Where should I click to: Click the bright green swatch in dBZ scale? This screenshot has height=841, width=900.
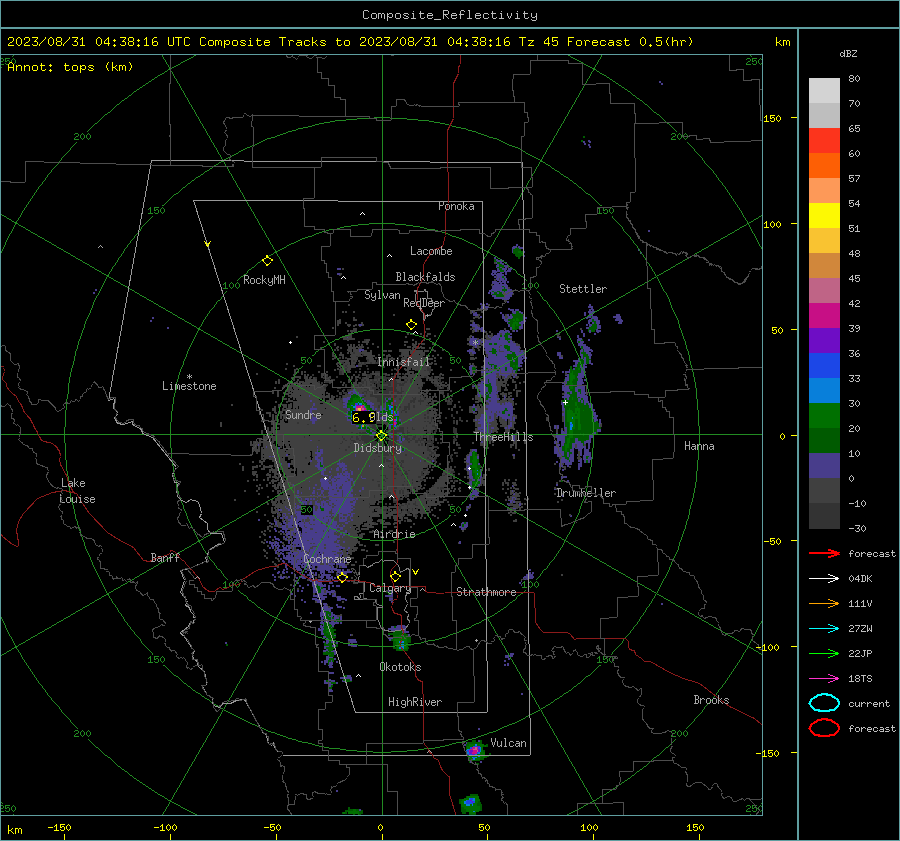coord(824,416)
